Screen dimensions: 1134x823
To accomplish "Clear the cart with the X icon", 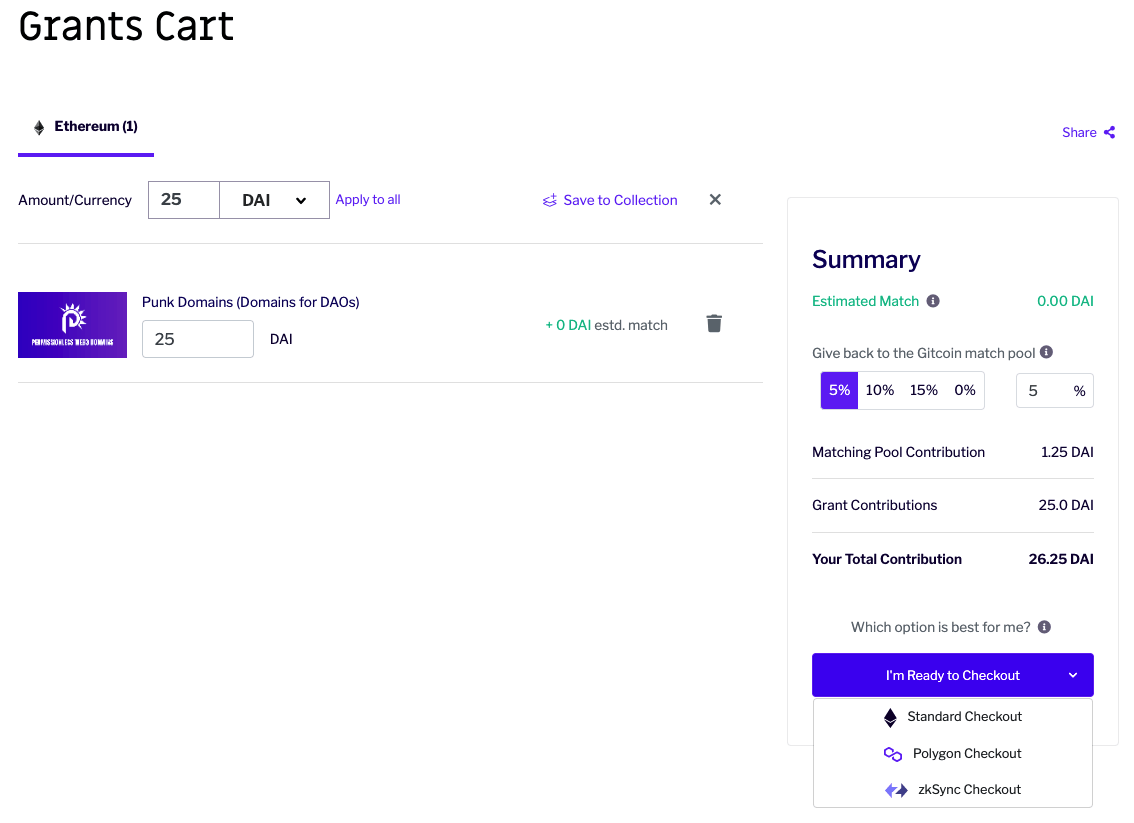I will [715, 200].
